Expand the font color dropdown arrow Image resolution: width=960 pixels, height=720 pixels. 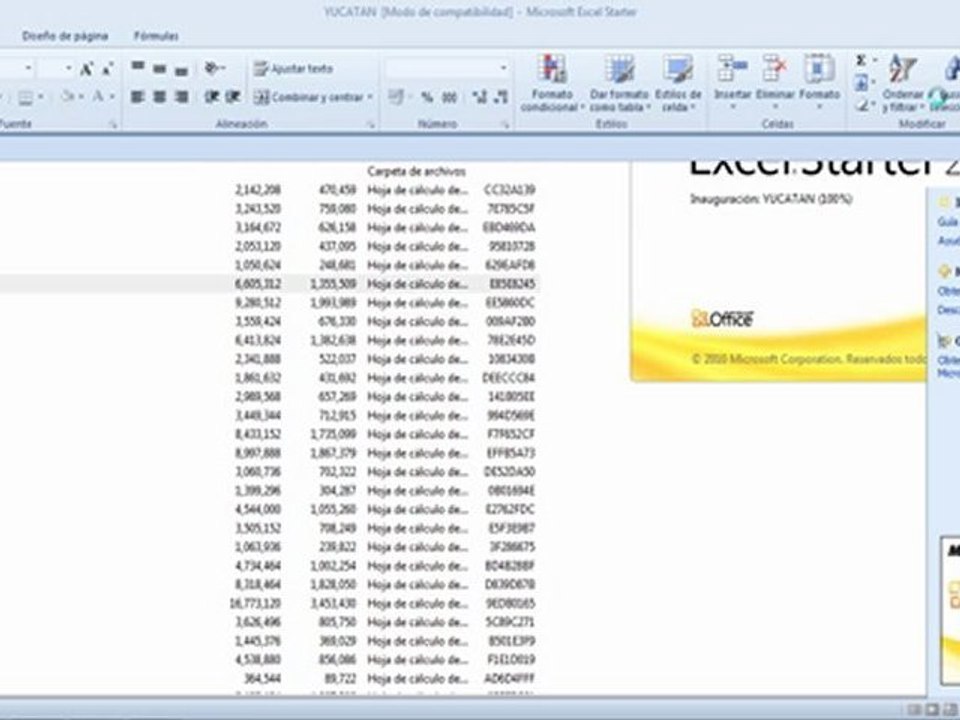pos(113,97)
